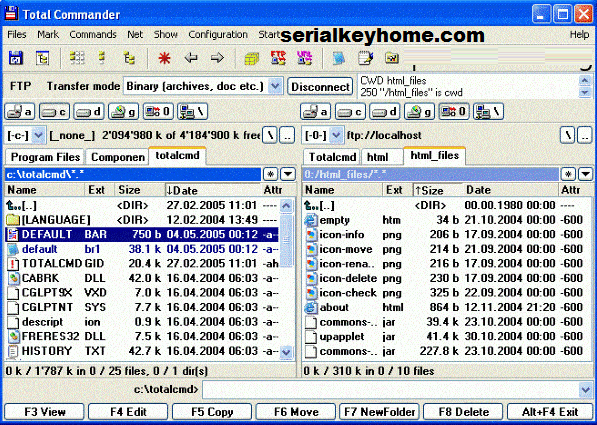The image size is (597, 425).
Task: Click left panel scrollbar down arrow
Action: [x=286, y=352]
